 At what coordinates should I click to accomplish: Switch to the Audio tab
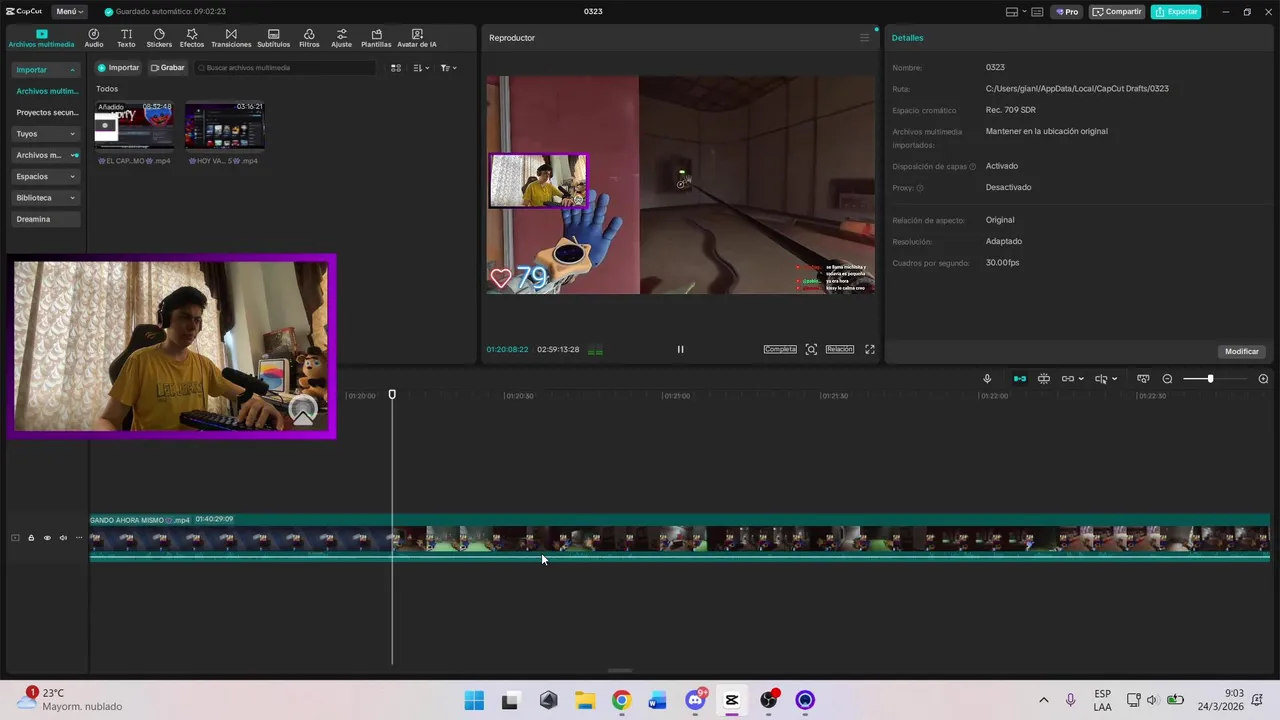[94, 38]
